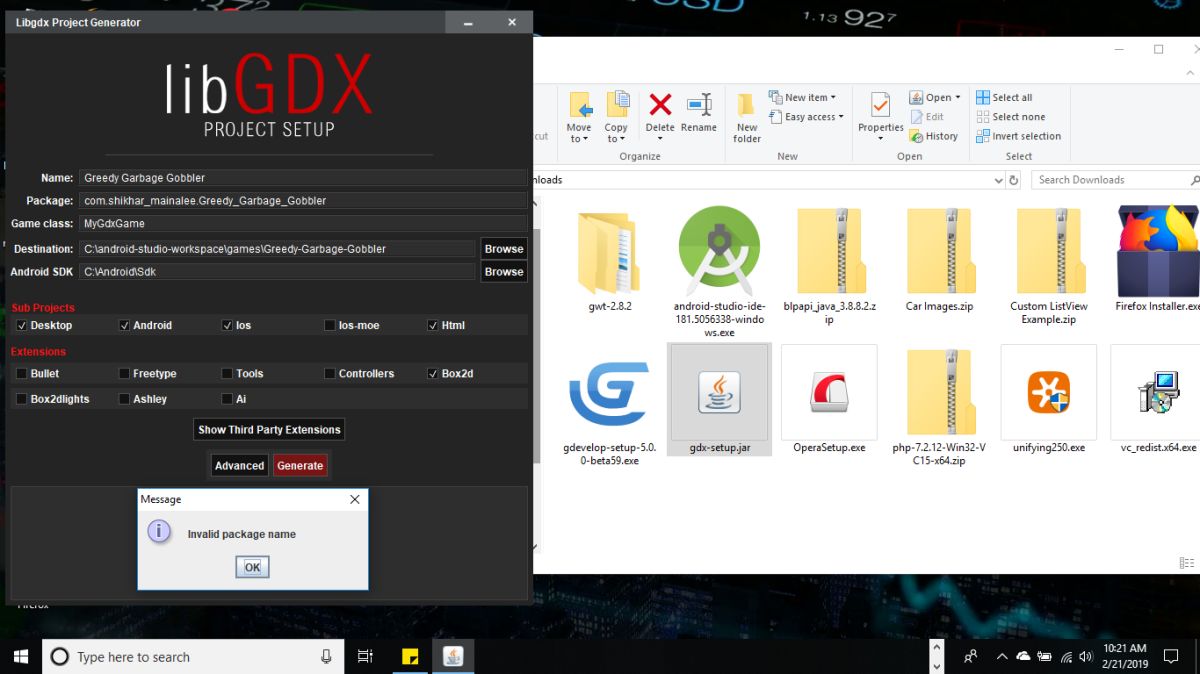Image resolution: width=1200 pixels, height=674 pixels.
Task: Click the Generate button
Action: pos(300,465)
